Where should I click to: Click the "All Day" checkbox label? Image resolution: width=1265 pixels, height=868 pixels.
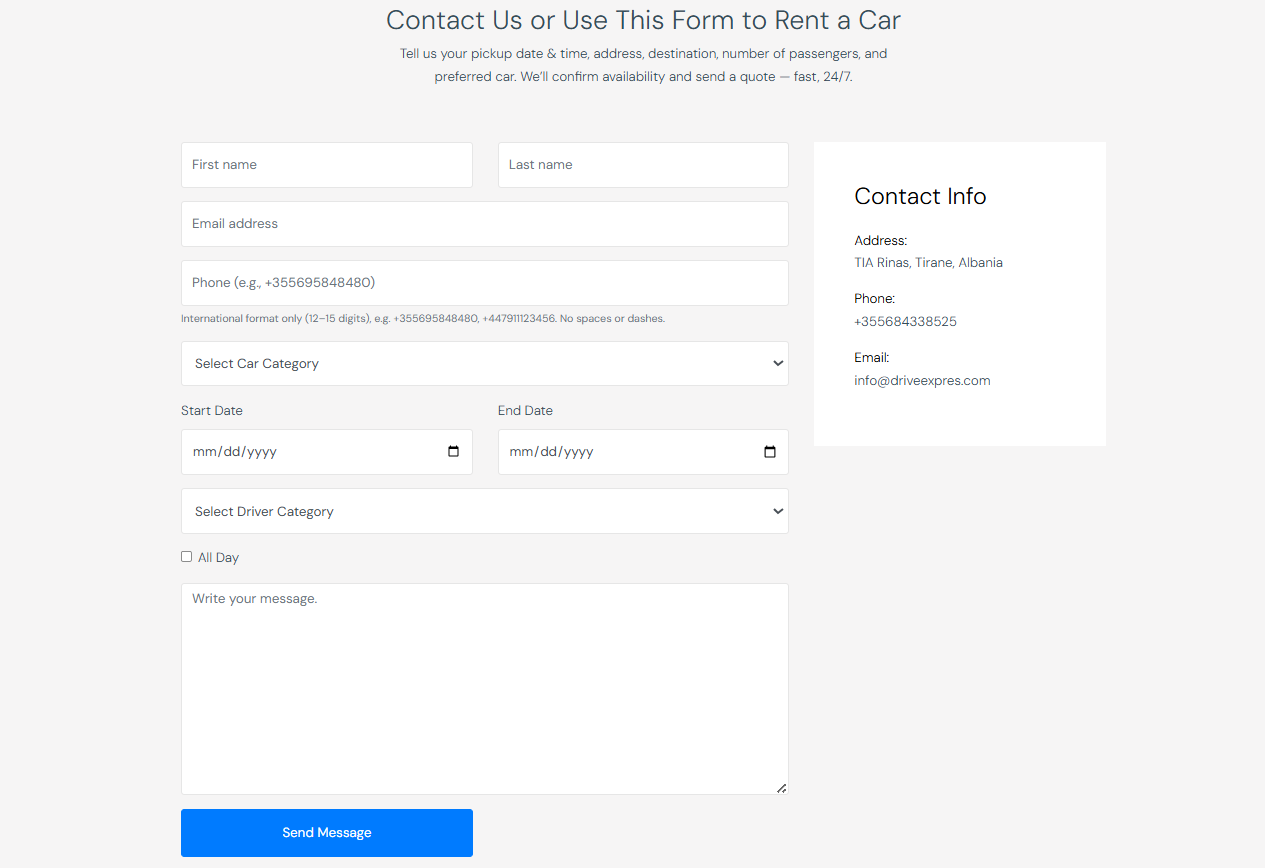click(218, 558)
